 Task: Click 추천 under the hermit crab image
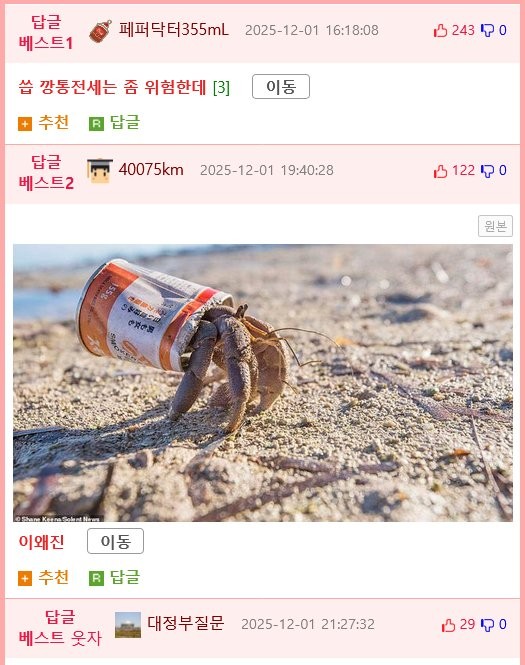44,577
